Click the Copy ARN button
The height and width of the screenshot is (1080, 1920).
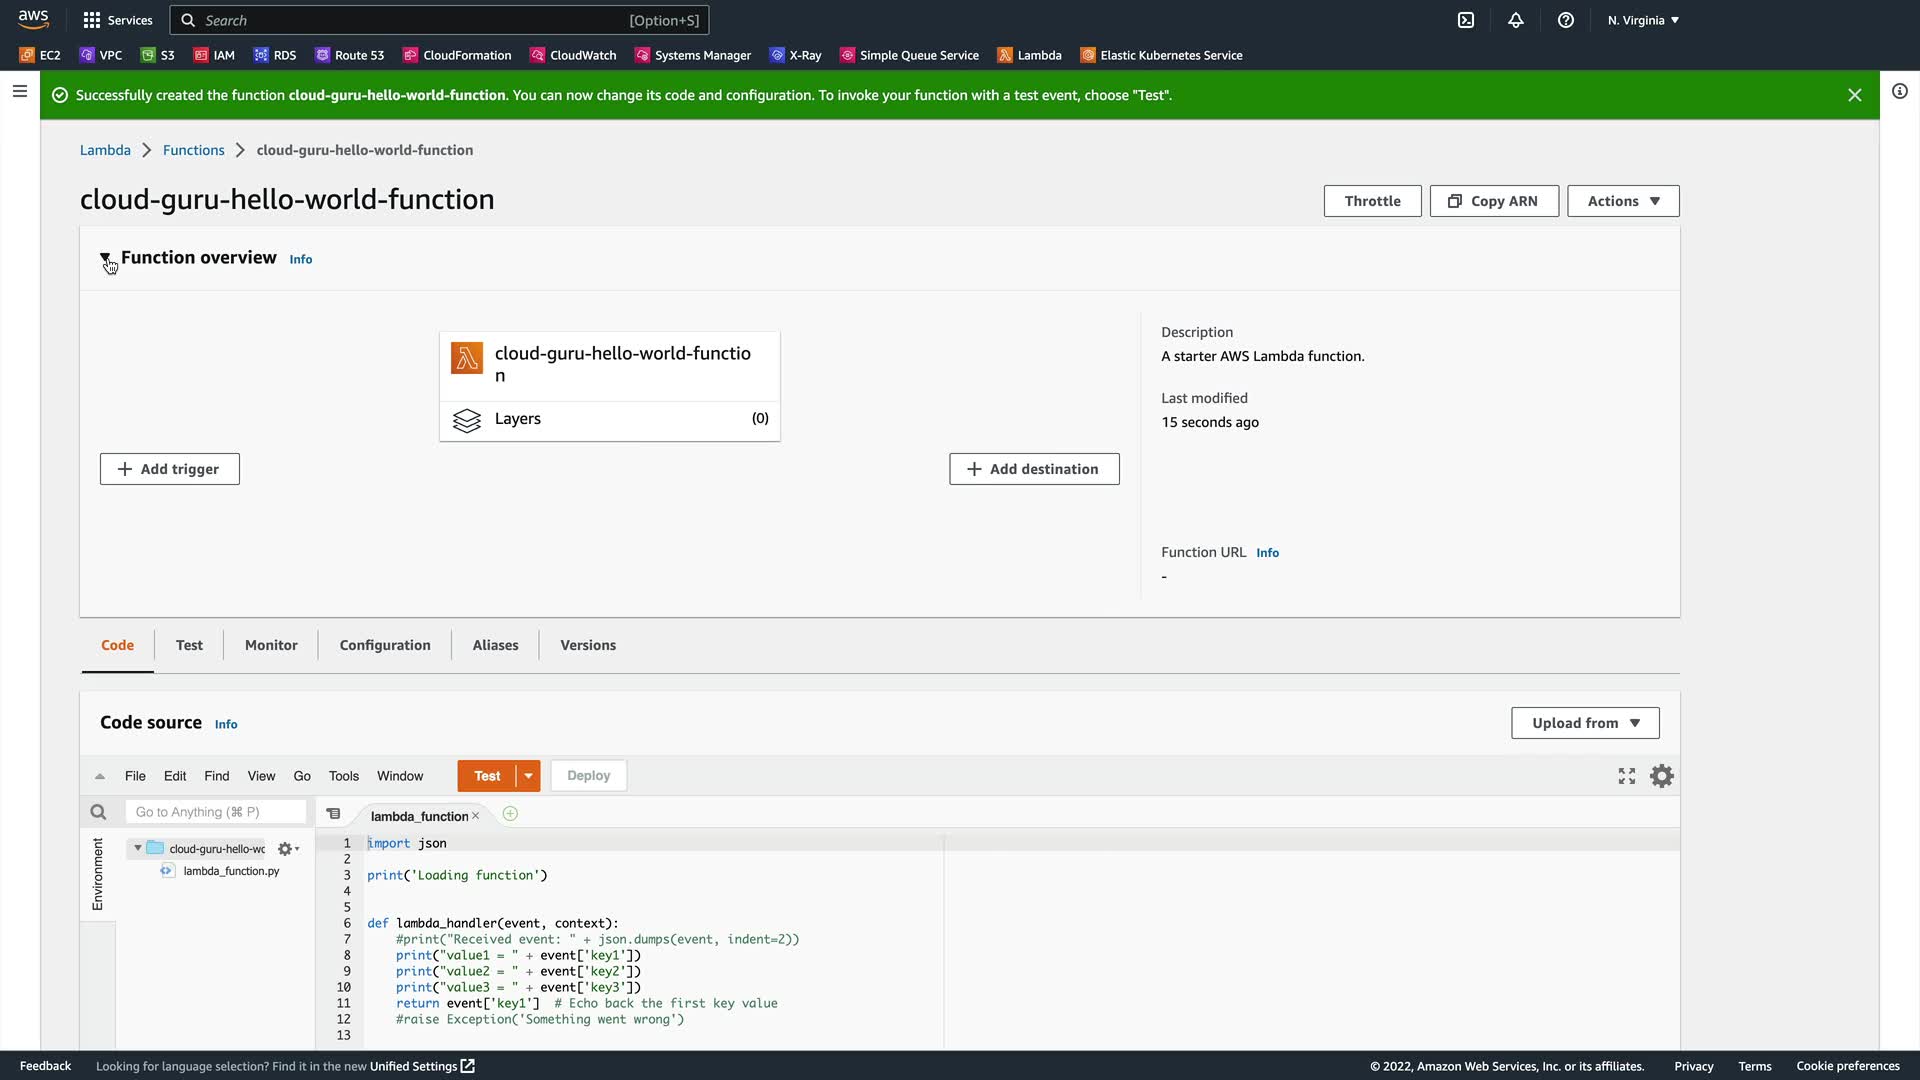(x=1493, y=201)
